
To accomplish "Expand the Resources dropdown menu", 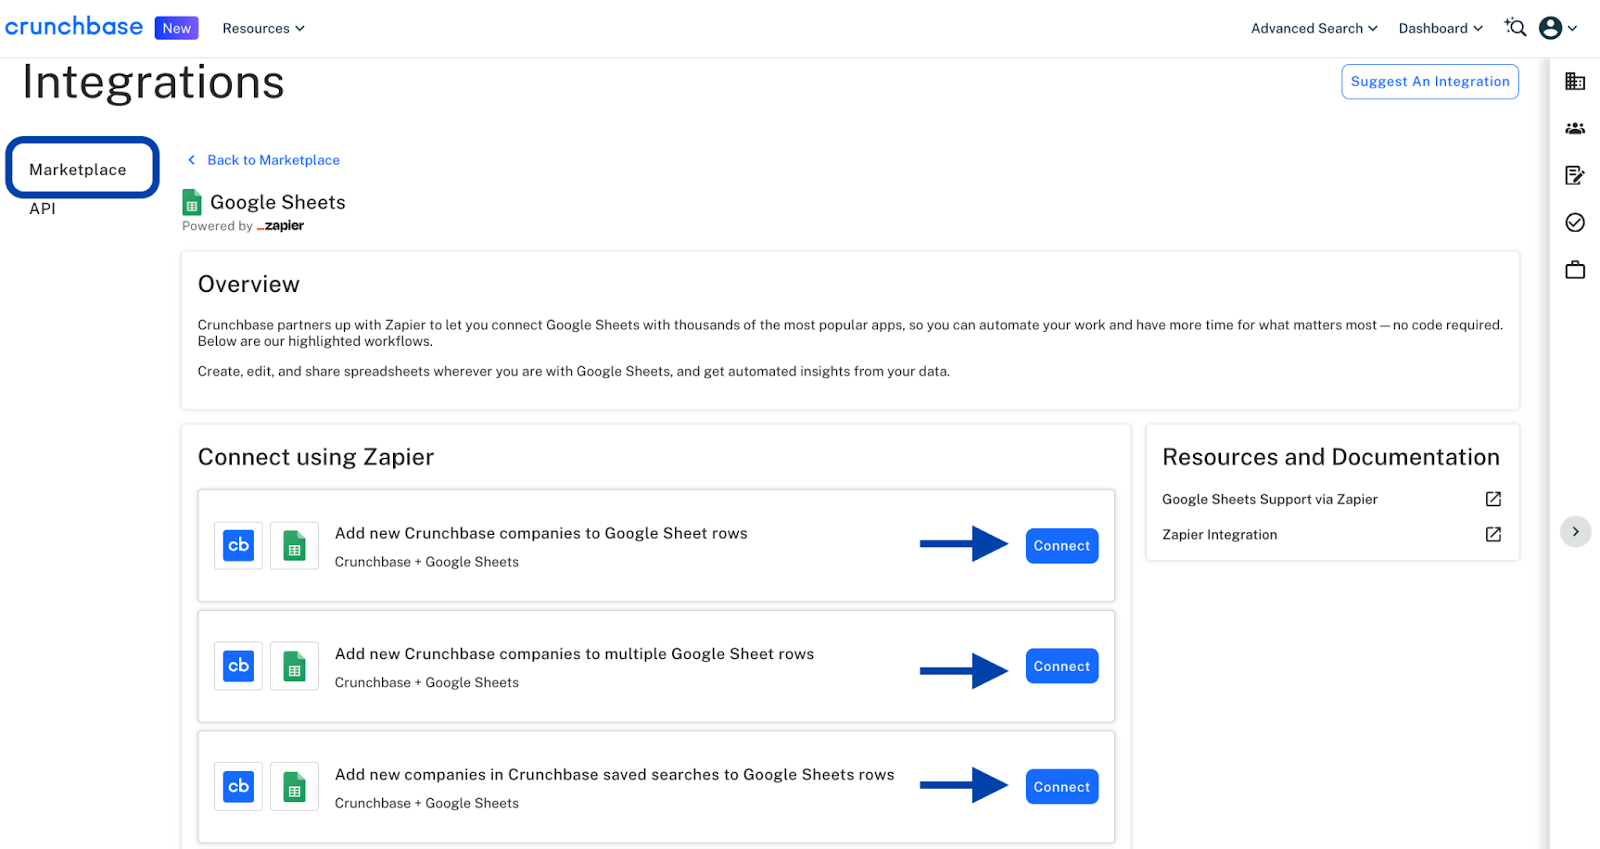I will (x=263, y=29).
